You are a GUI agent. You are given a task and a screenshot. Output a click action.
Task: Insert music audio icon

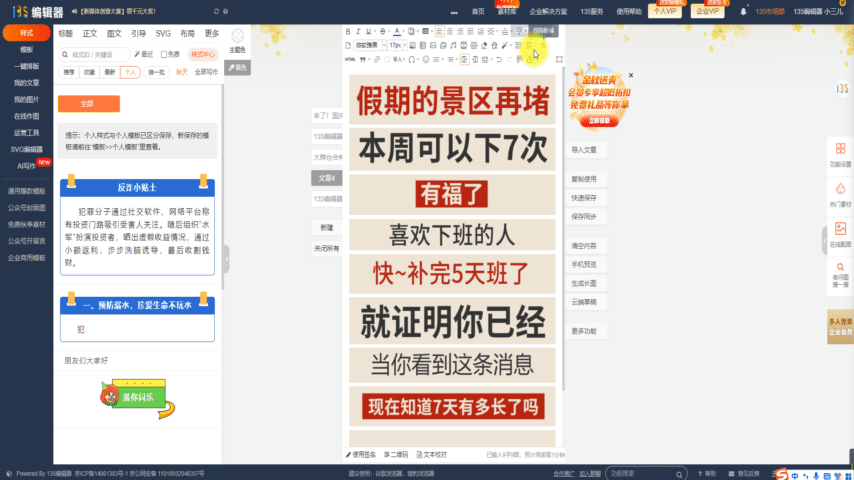coord(453,45)
